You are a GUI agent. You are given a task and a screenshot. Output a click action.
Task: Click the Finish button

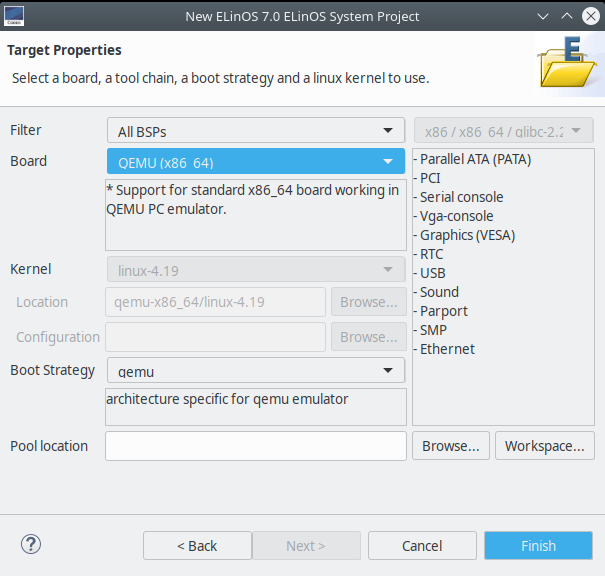538,546
